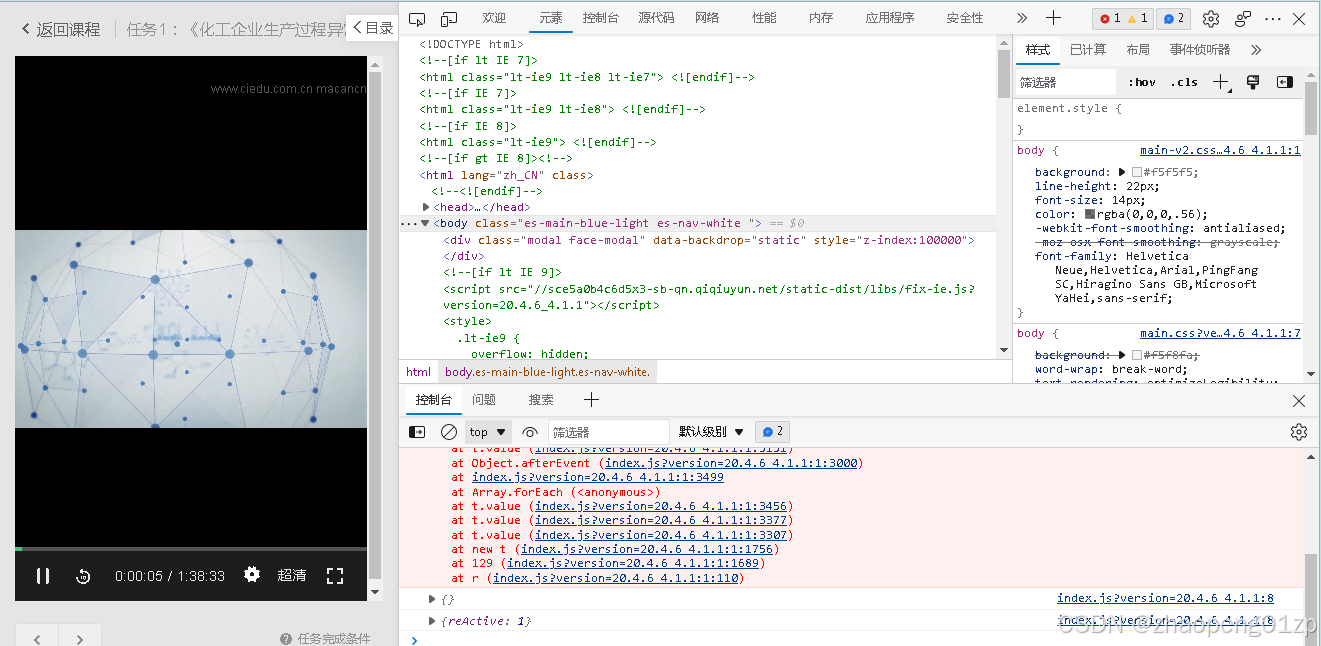
Task: Open the top context dropdown
Action: point(488,432)
